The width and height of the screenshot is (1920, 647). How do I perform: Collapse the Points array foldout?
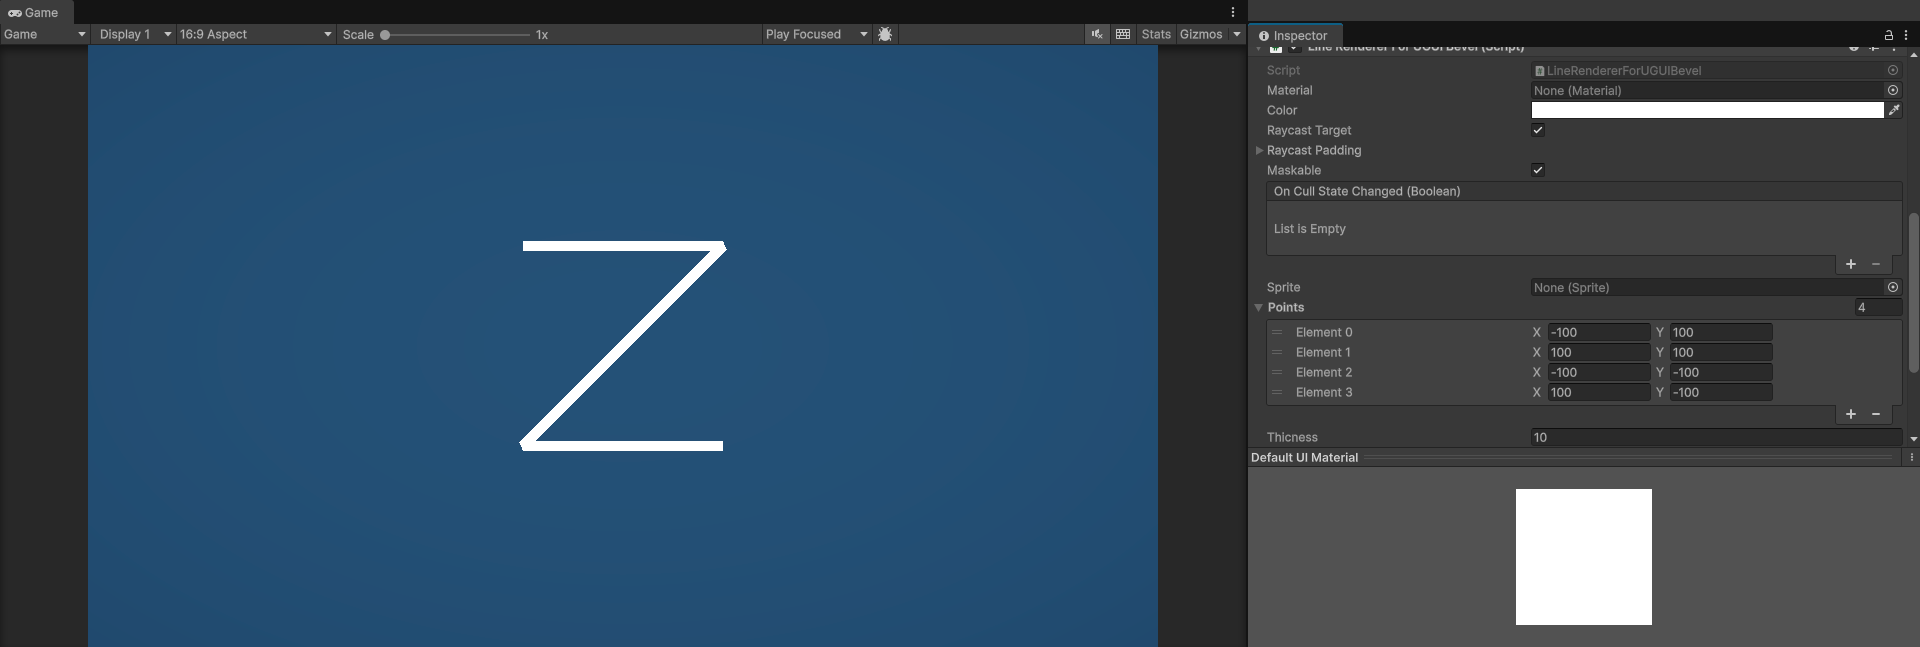coord(1259,307)
